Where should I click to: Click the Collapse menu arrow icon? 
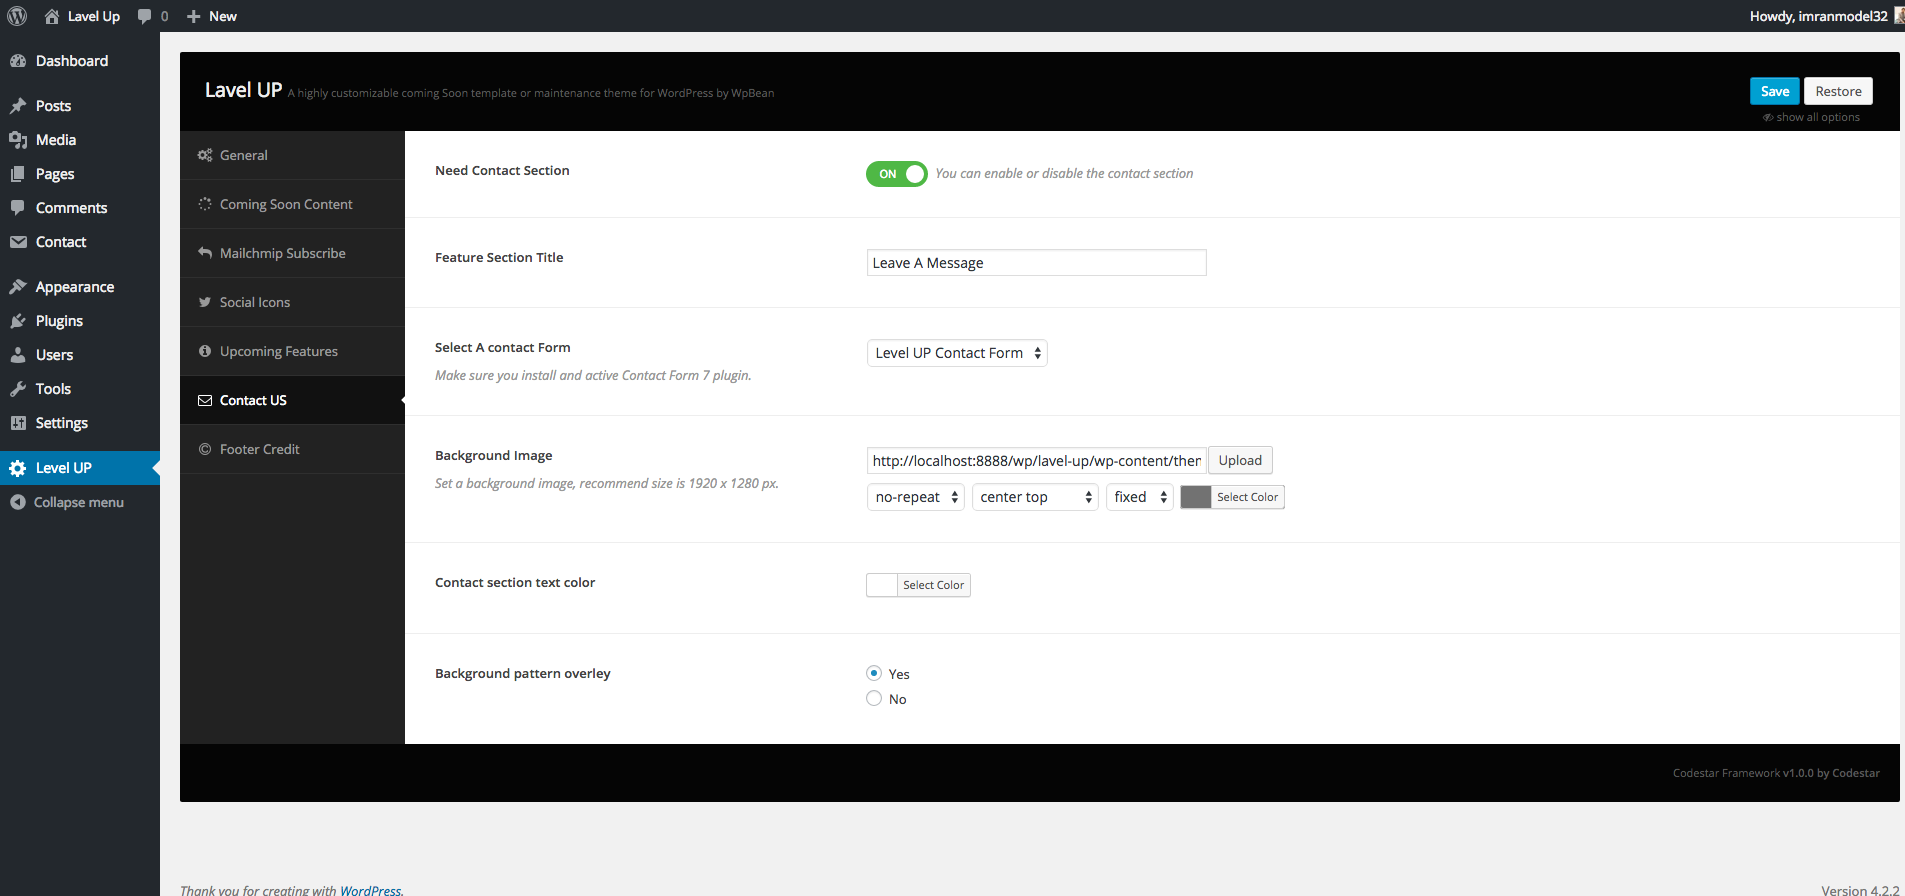coord(18,502)
